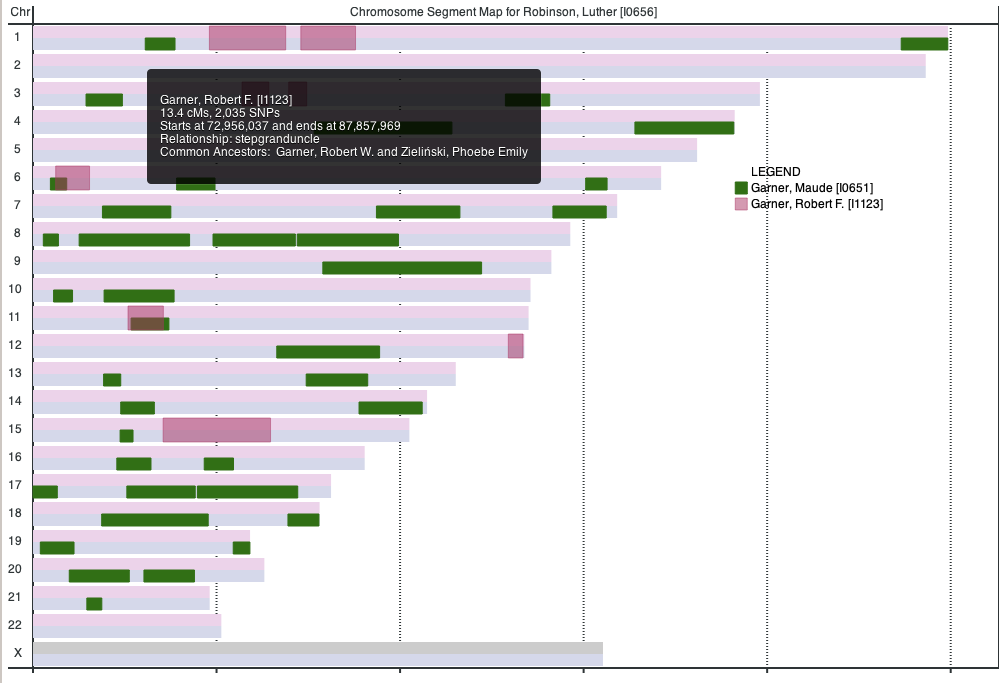Viewport: 1004px width, 683px height.
Task: Select the large pink segment on chromosome 15
Action: click(x=216, y=430)
